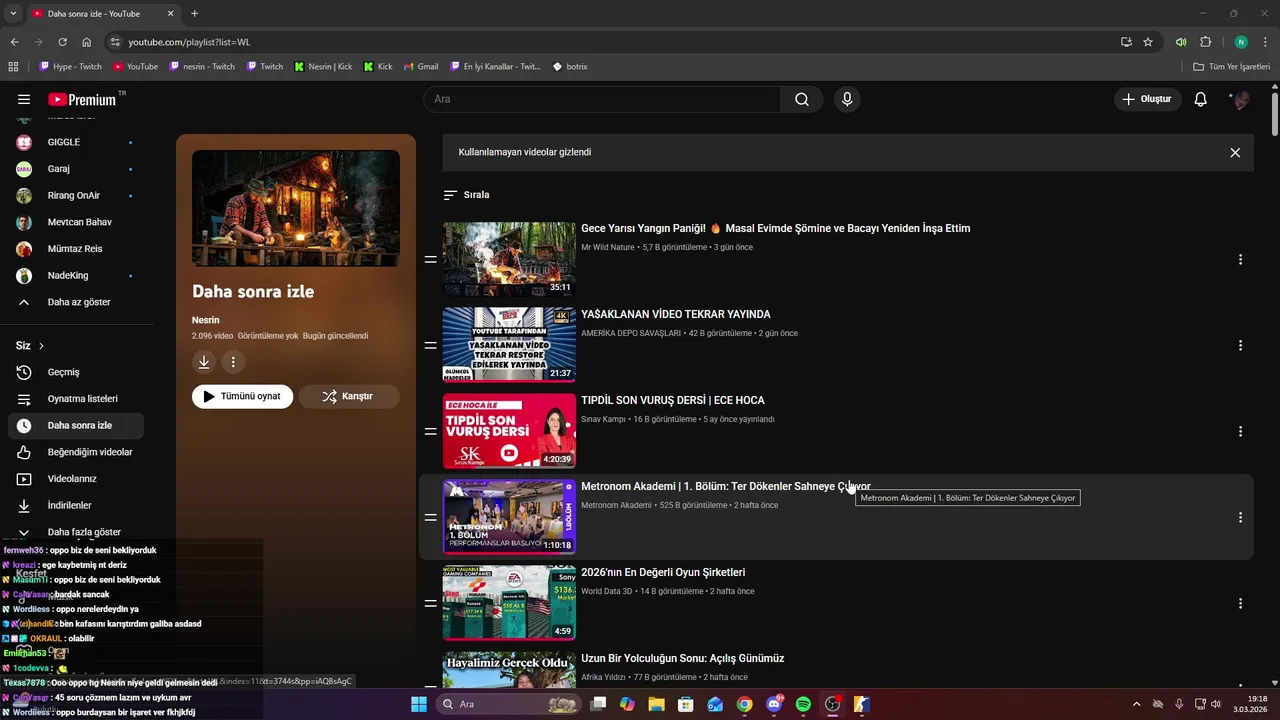Open playlist more-options three dots

tap(233, 362)
